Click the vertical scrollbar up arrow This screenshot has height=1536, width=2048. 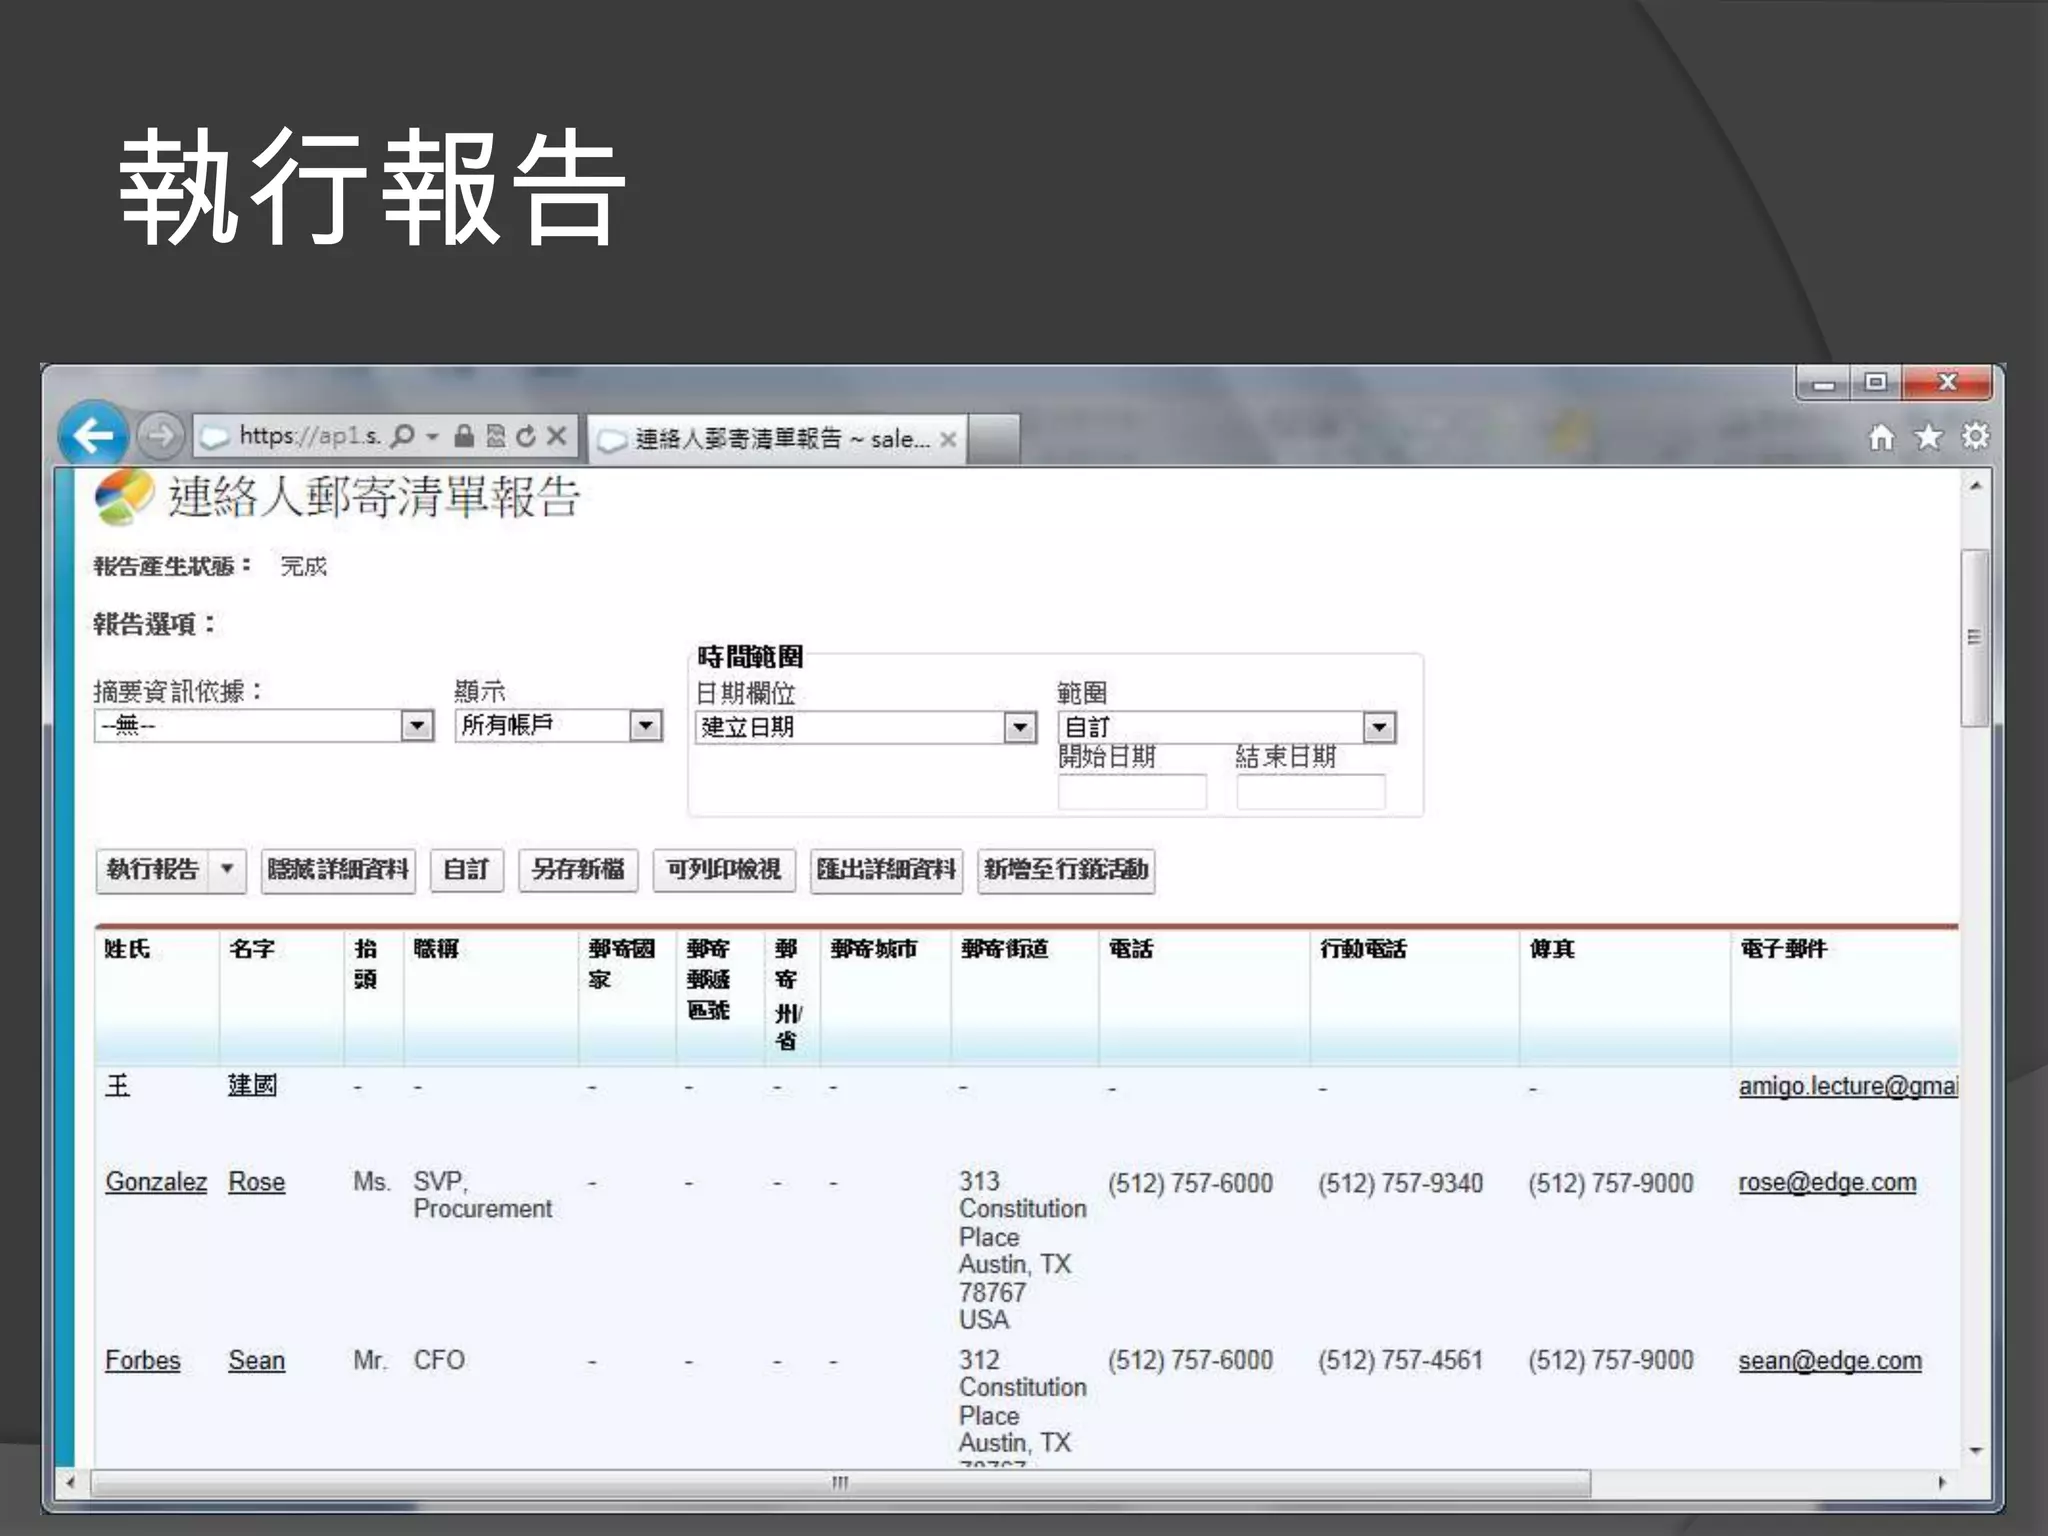[1975, 486]
